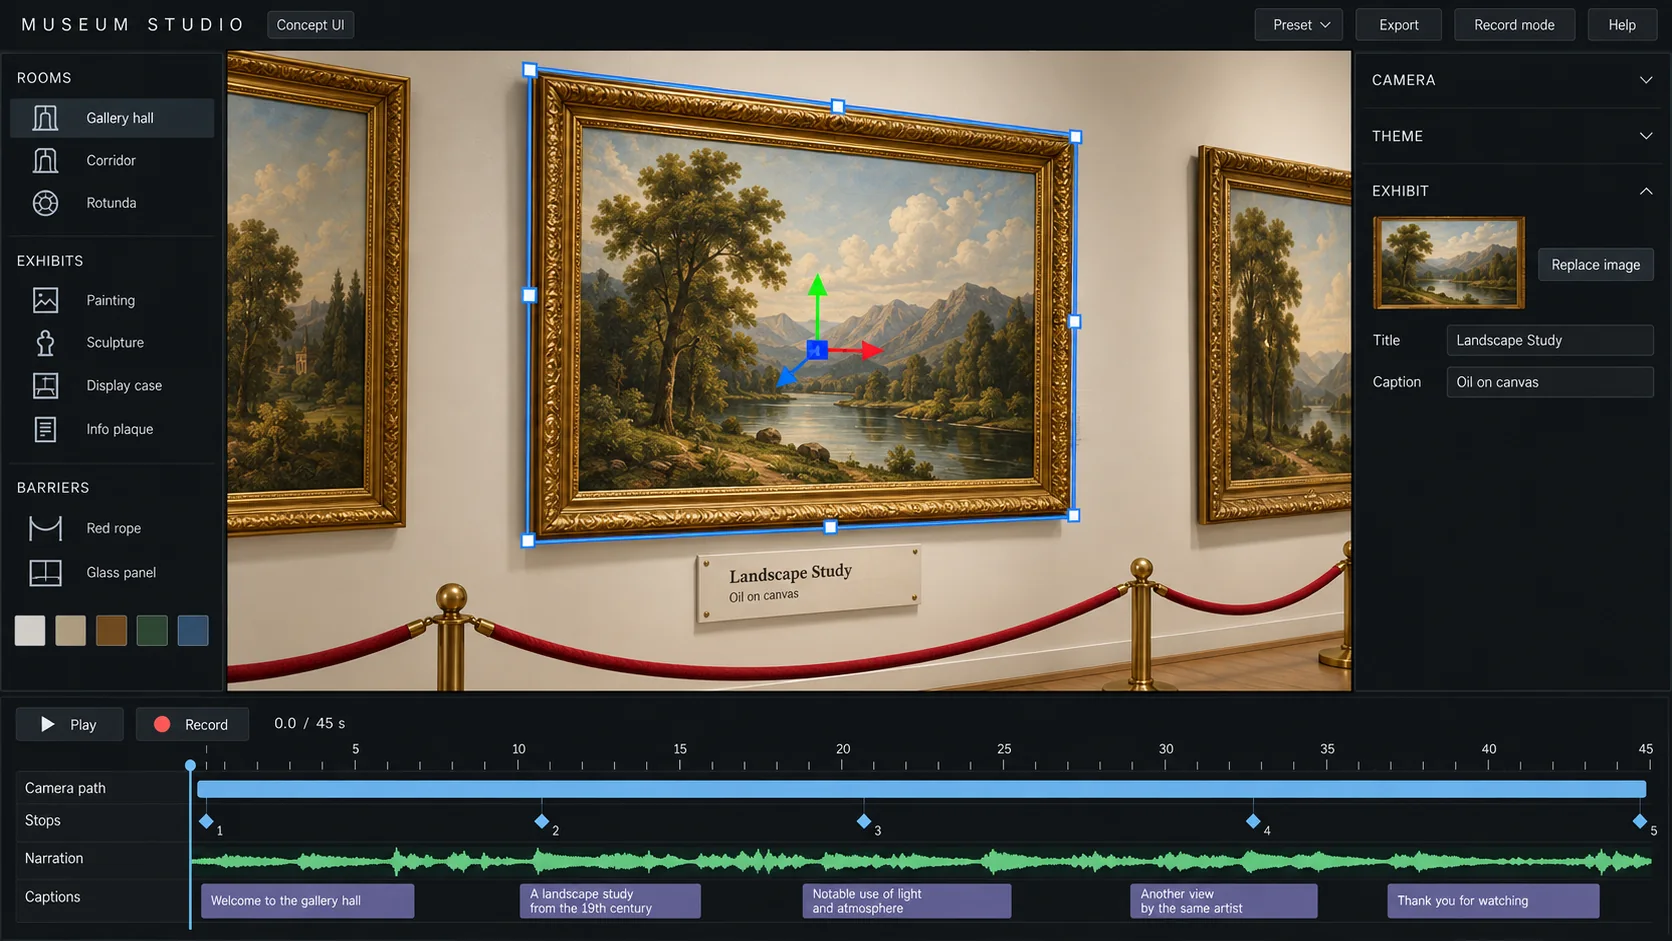Select the dark green color swatch
The image size is (1672, 941).
click(152, 630)
